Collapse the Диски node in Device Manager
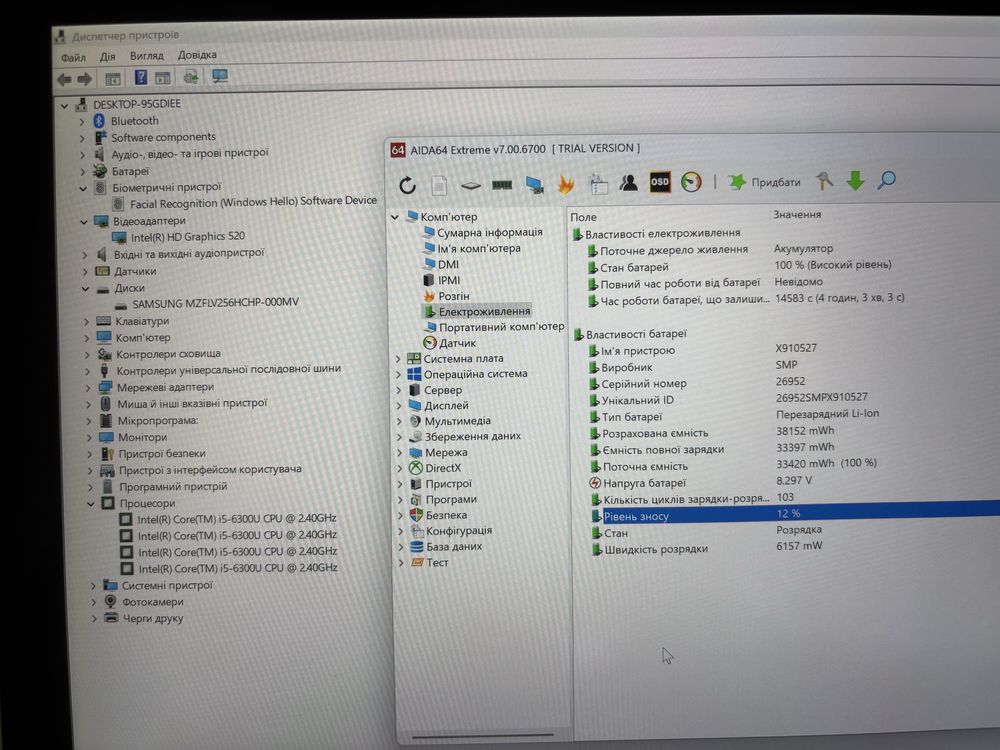Screen dimensions: 1000x750 [x=85, y=289]
